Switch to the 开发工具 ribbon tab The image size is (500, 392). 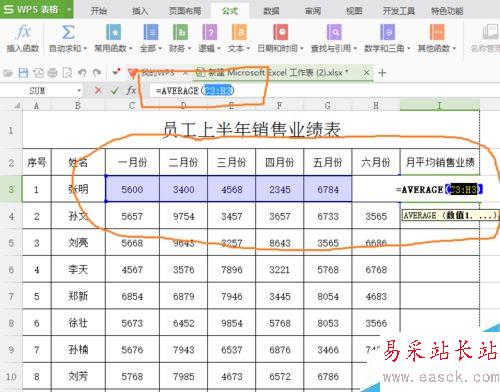click(x=399, y=11)
